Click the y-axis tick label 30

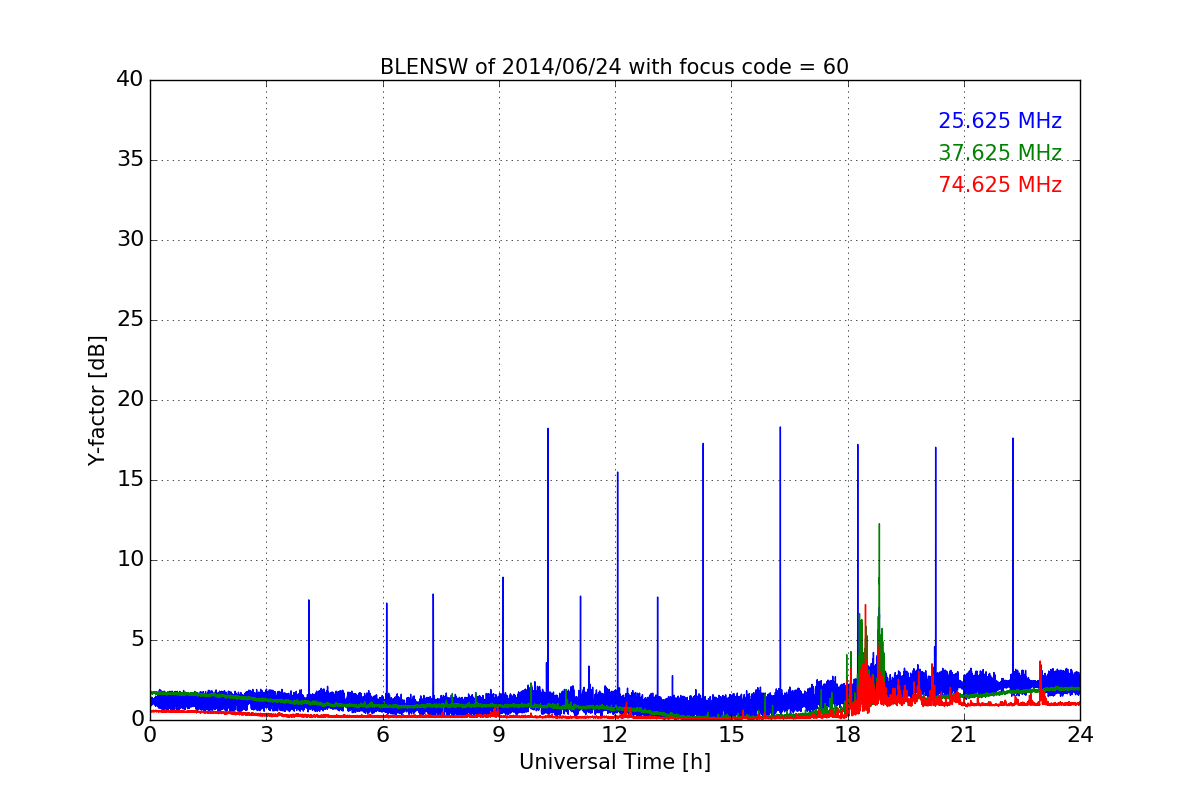pyautogui.click(x=130, y=240)
